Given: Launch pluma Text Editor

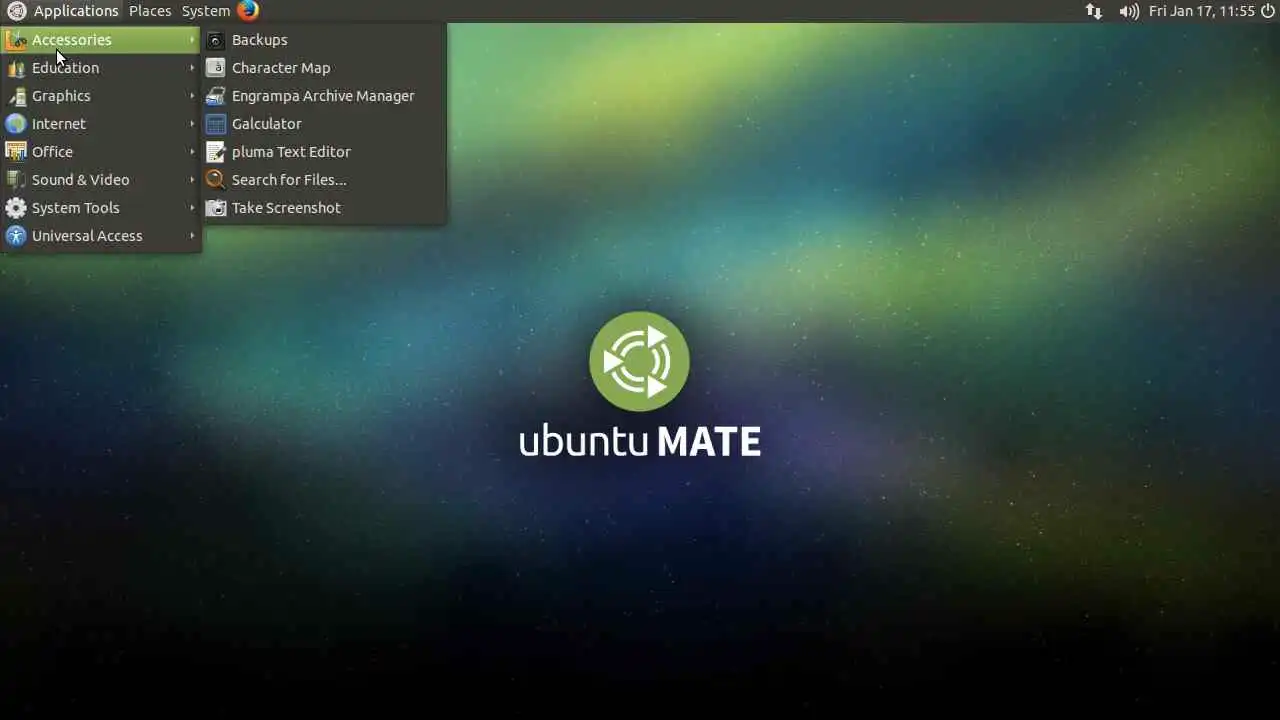Looking at the screenshot, I should (324, 152).
